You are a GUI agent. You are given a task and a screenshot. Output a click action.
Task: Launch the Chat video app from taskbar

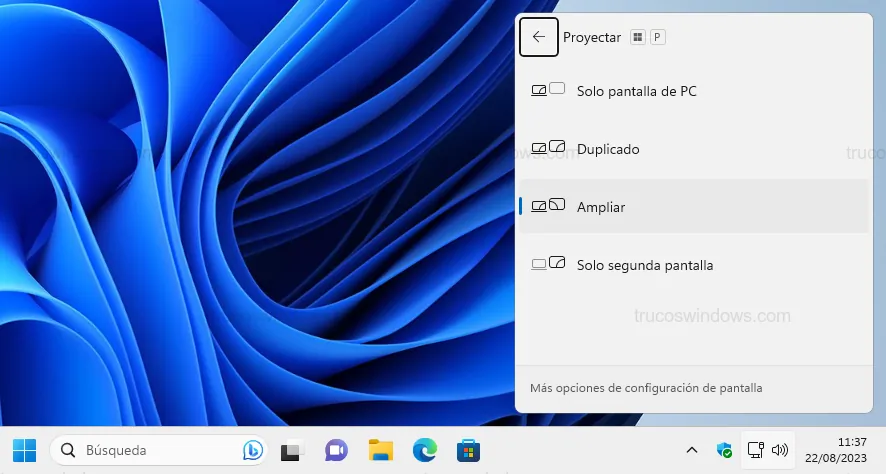(x=335, y=450)
